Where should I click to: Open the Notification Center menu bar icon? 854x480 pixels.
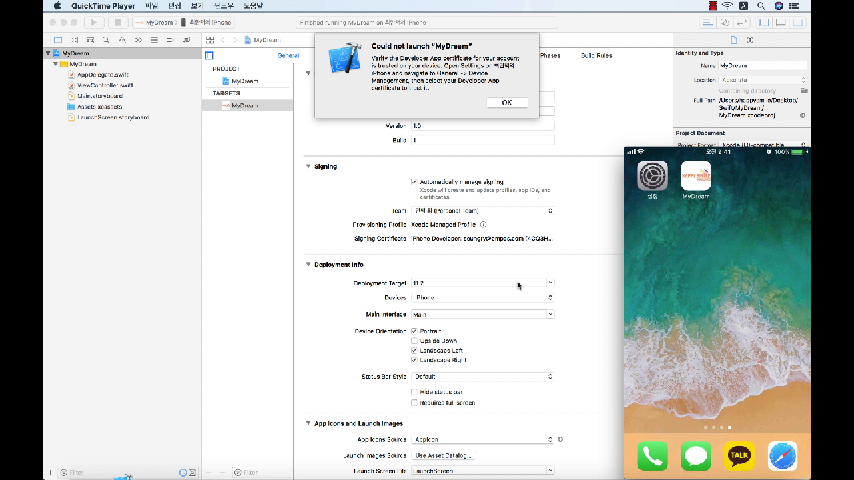[794, 5]
